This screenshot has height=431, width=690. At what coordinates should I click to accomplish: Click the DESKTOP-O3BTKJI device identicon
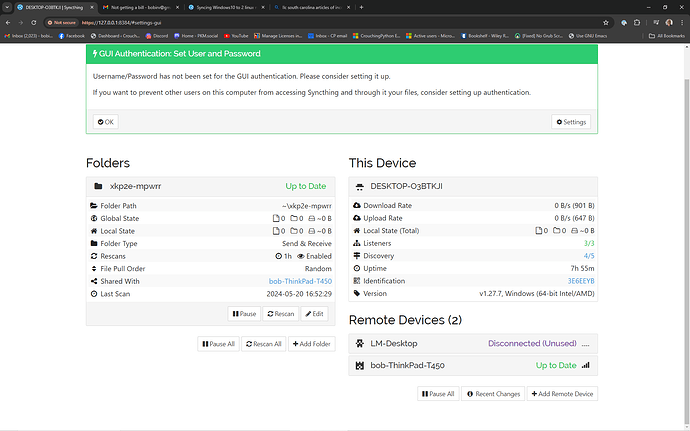pyautogui.click(x=360, y=187)
